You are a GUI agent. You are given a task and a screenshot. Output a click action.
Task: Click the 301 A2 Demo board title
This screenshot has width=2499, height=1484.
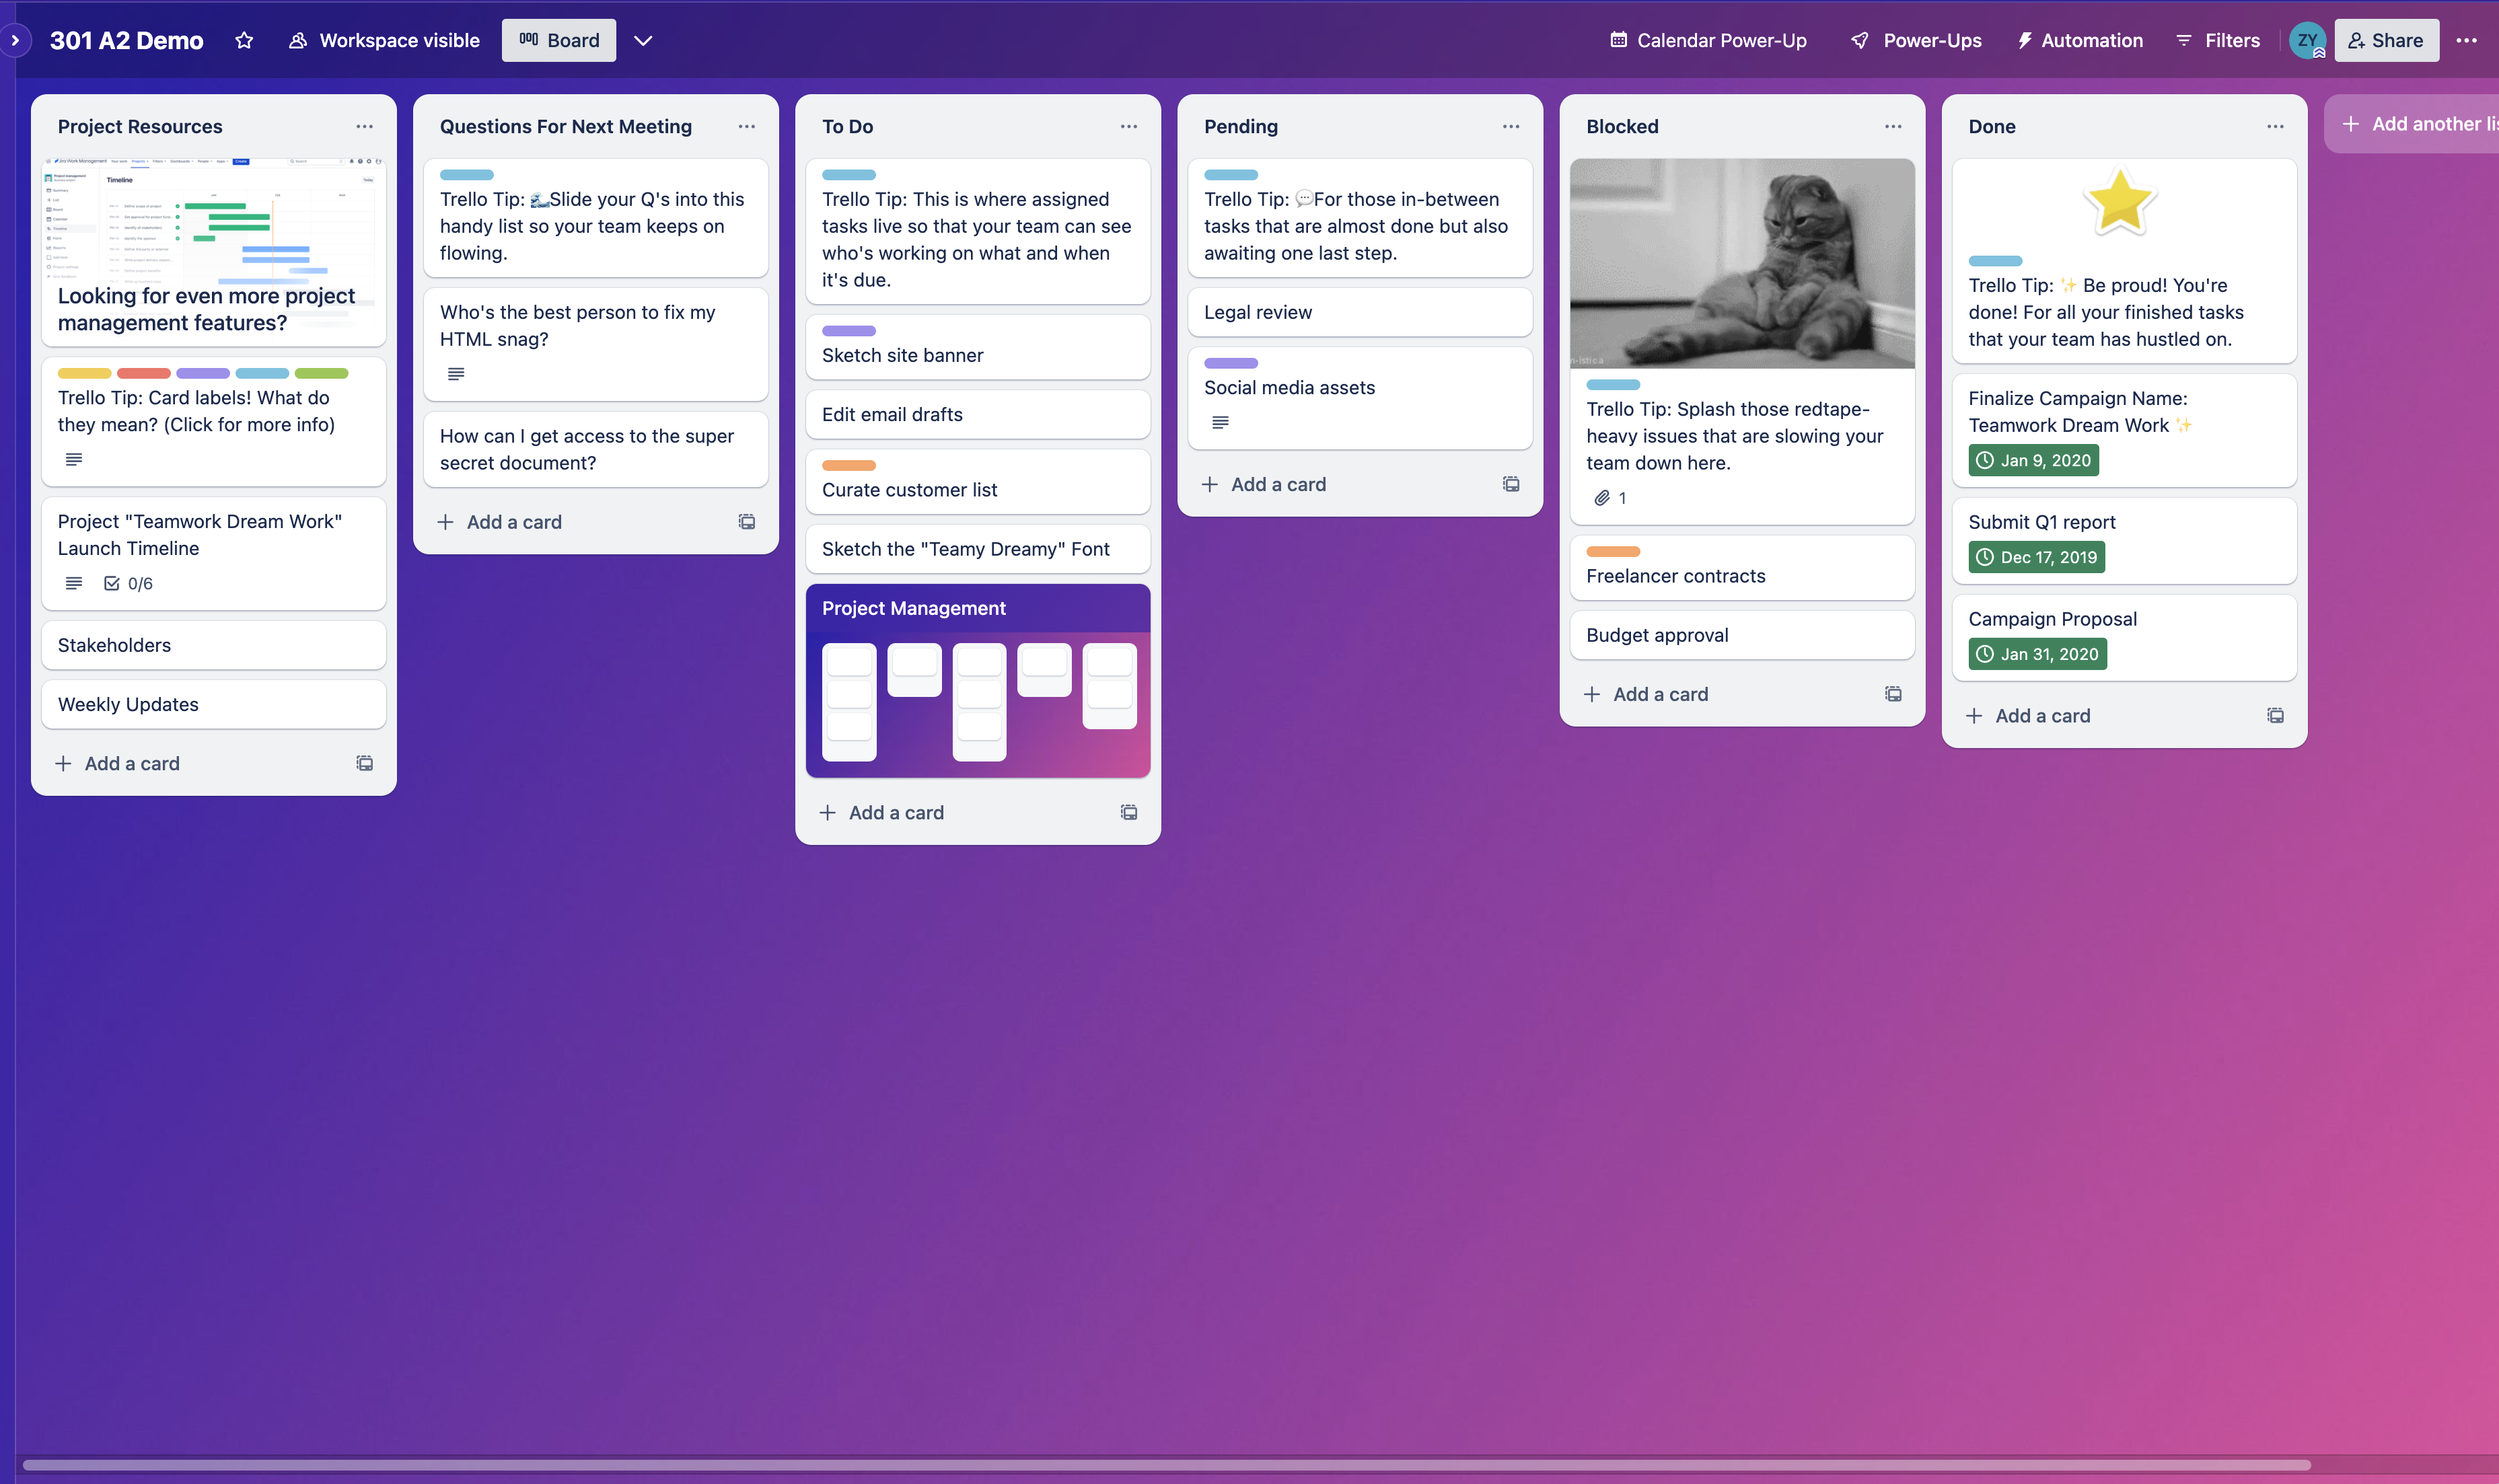[x=126, y=40]
